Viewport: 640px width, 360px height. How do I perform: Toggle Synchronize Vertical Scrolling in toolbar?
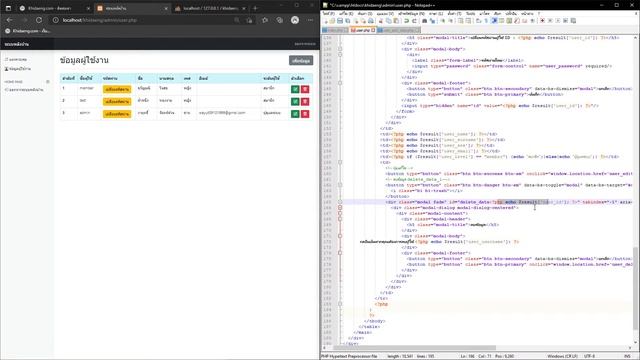point(460,20)
